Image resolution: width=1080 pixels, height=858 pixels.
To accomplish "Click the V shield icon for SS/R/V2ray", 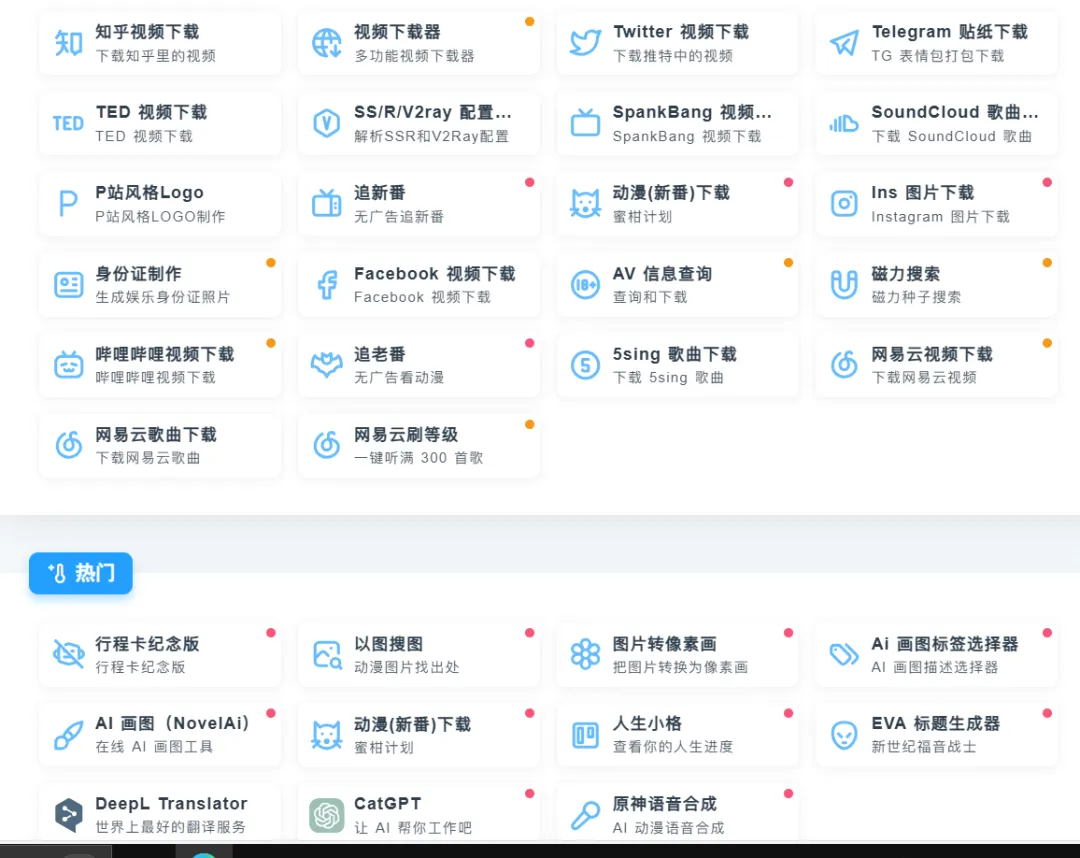I will click(326, 123).
